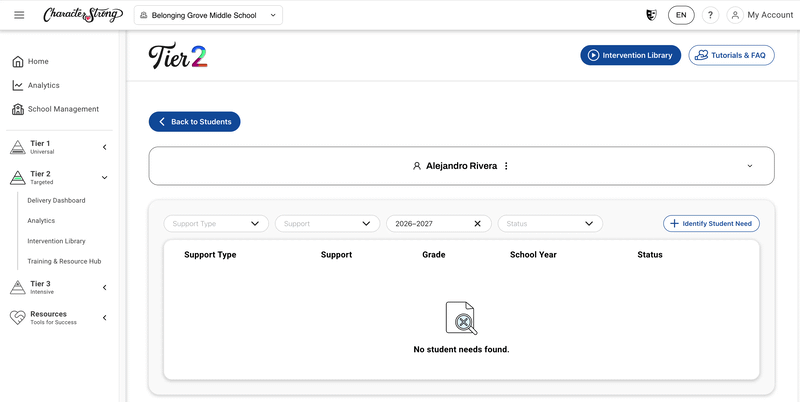Viewport: 800px width, 402px height.
Task: Open Delivery Dashboard under Tier 2
Action: coord(56,200)
